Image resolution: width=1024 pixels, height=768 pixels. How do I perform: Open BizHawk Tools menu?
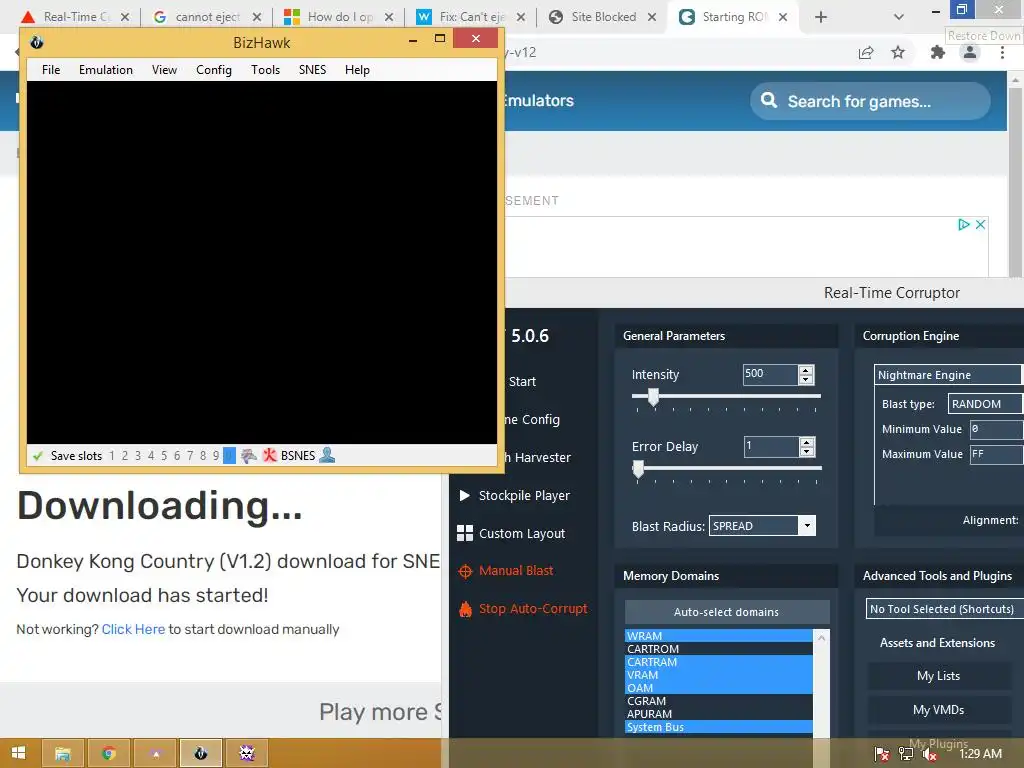tap(265, 70)
